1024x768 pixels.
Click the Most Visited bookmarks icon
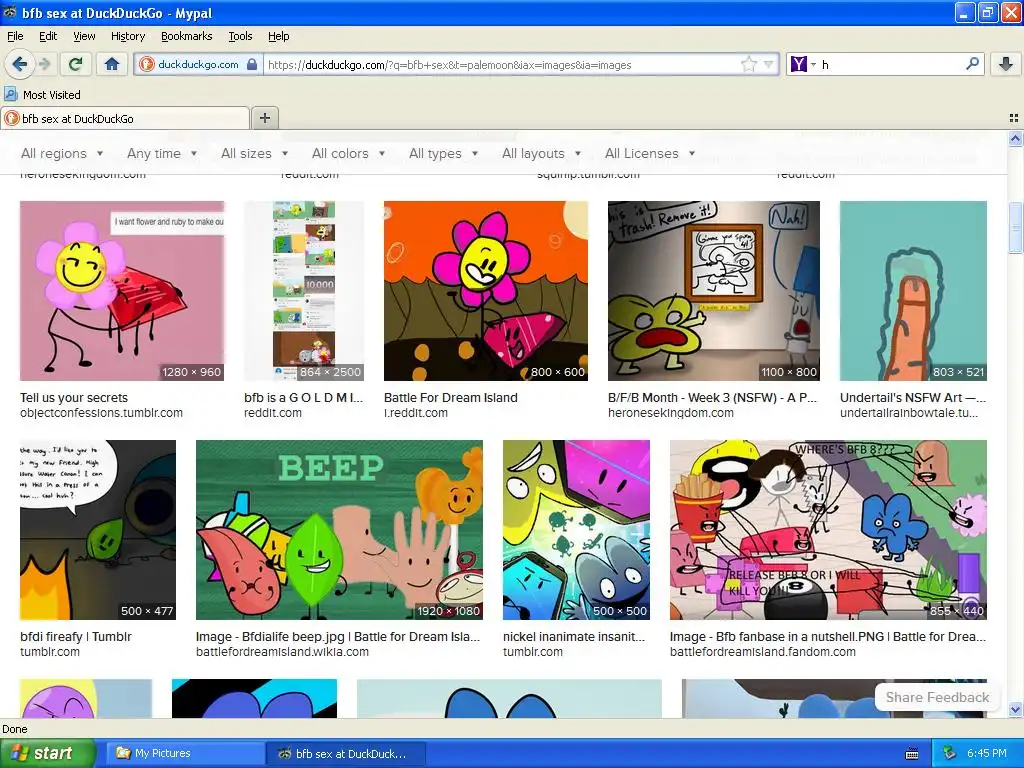point(10,94)
